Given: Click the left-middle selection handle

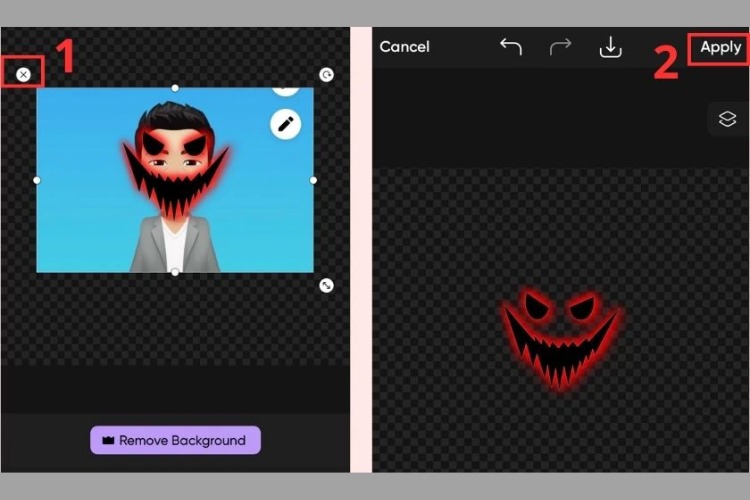Looking at the screenshot, I should [x=37, y=180].
